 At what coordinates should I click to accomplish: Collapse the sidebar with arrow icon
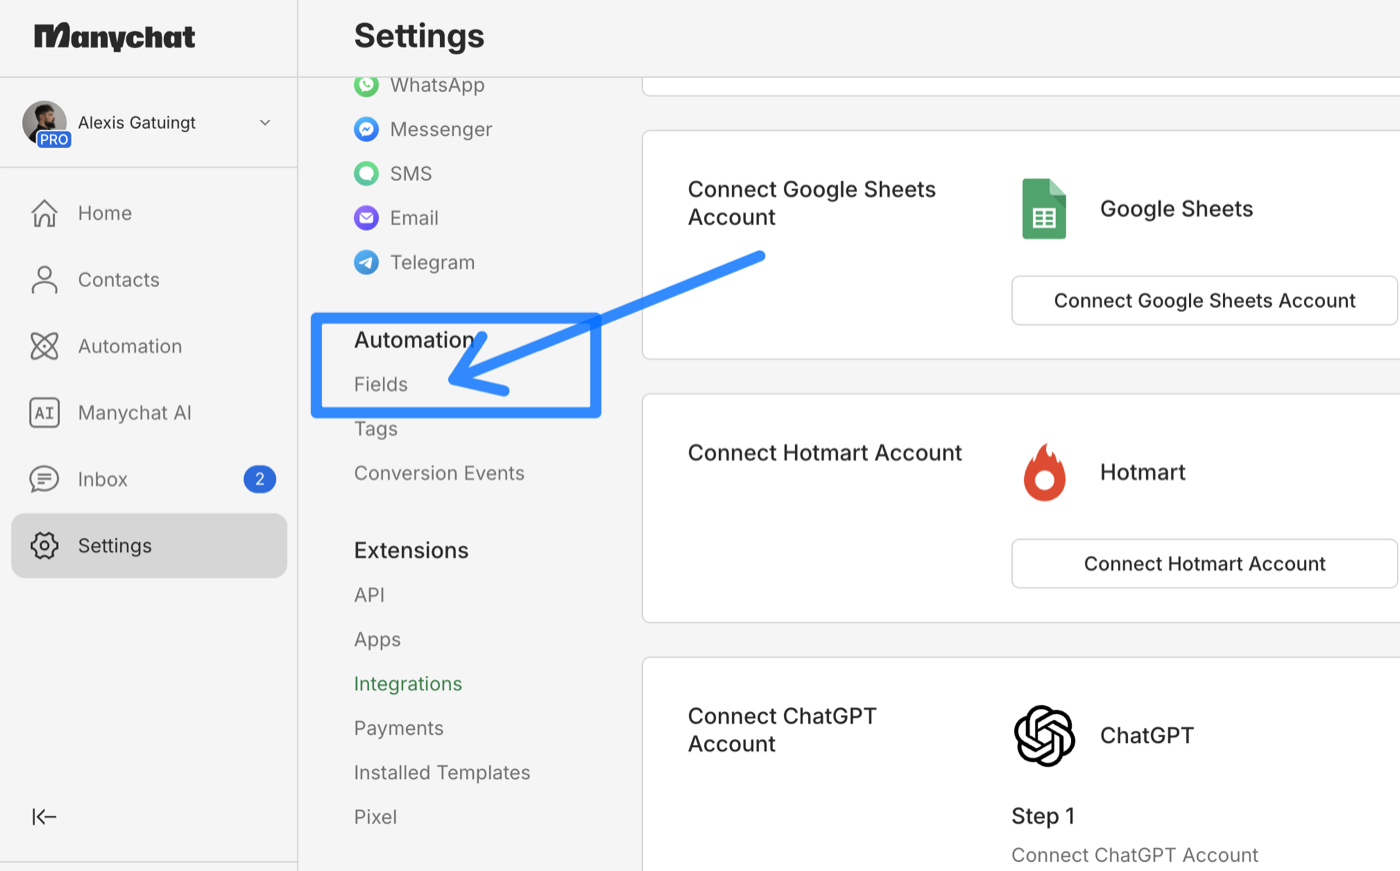(44, 817)
